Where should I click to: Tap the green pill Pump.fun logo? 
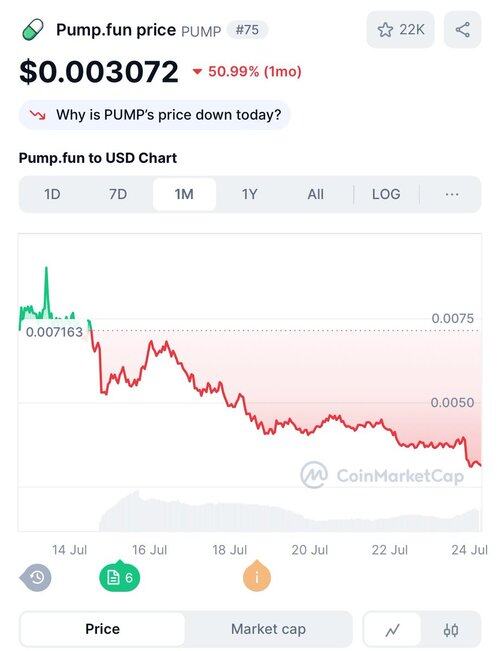33,30
